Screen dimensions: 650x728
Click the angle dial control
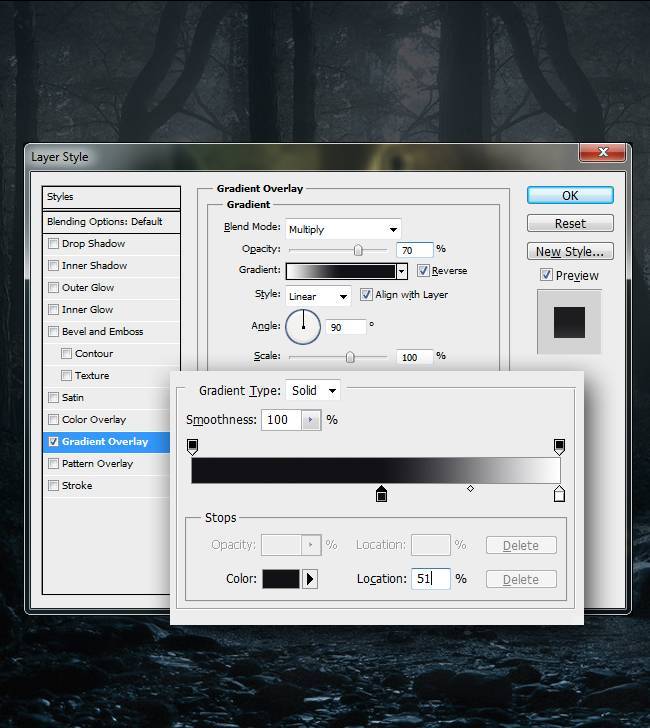pyautogui.click(x=303, y=326)
